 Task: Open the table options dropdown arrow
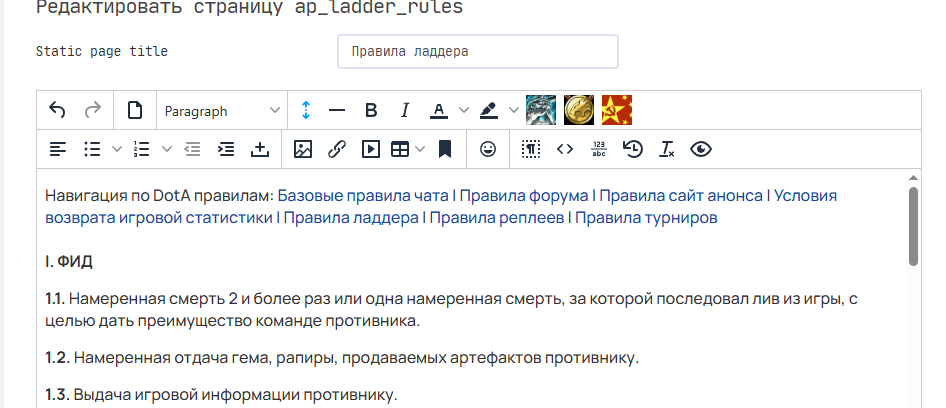tap(421, 149)
